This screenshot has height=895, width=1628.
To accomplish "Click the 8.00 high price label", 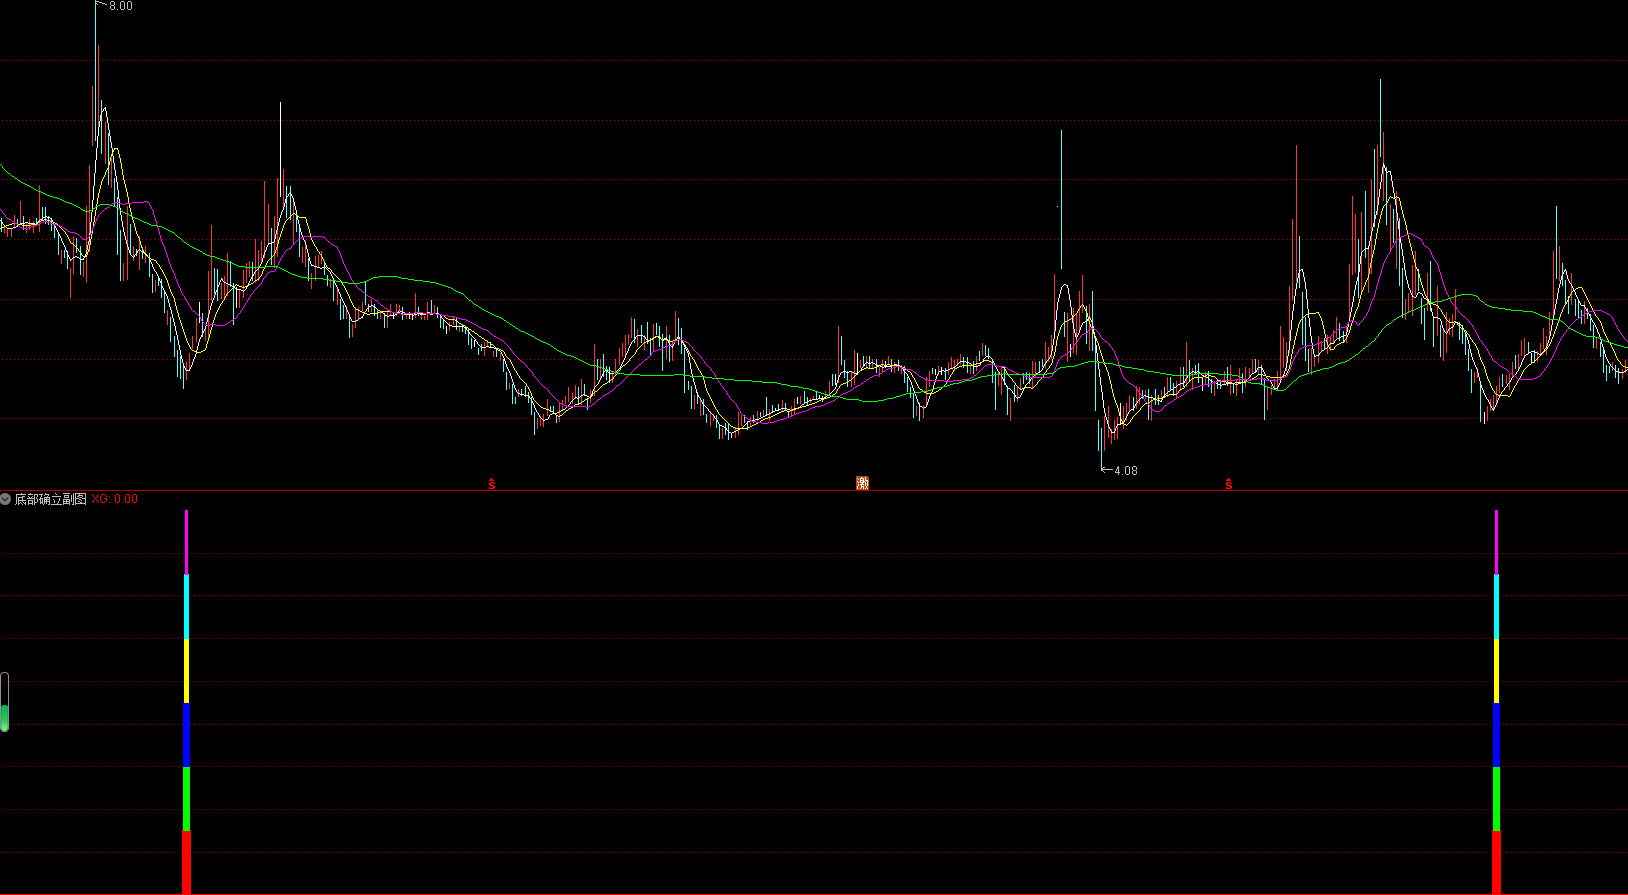I will tap(120, 6).
